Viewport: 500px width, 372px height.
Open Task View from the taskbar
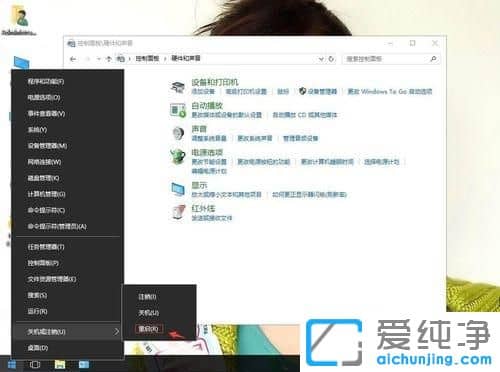[35, 364]
